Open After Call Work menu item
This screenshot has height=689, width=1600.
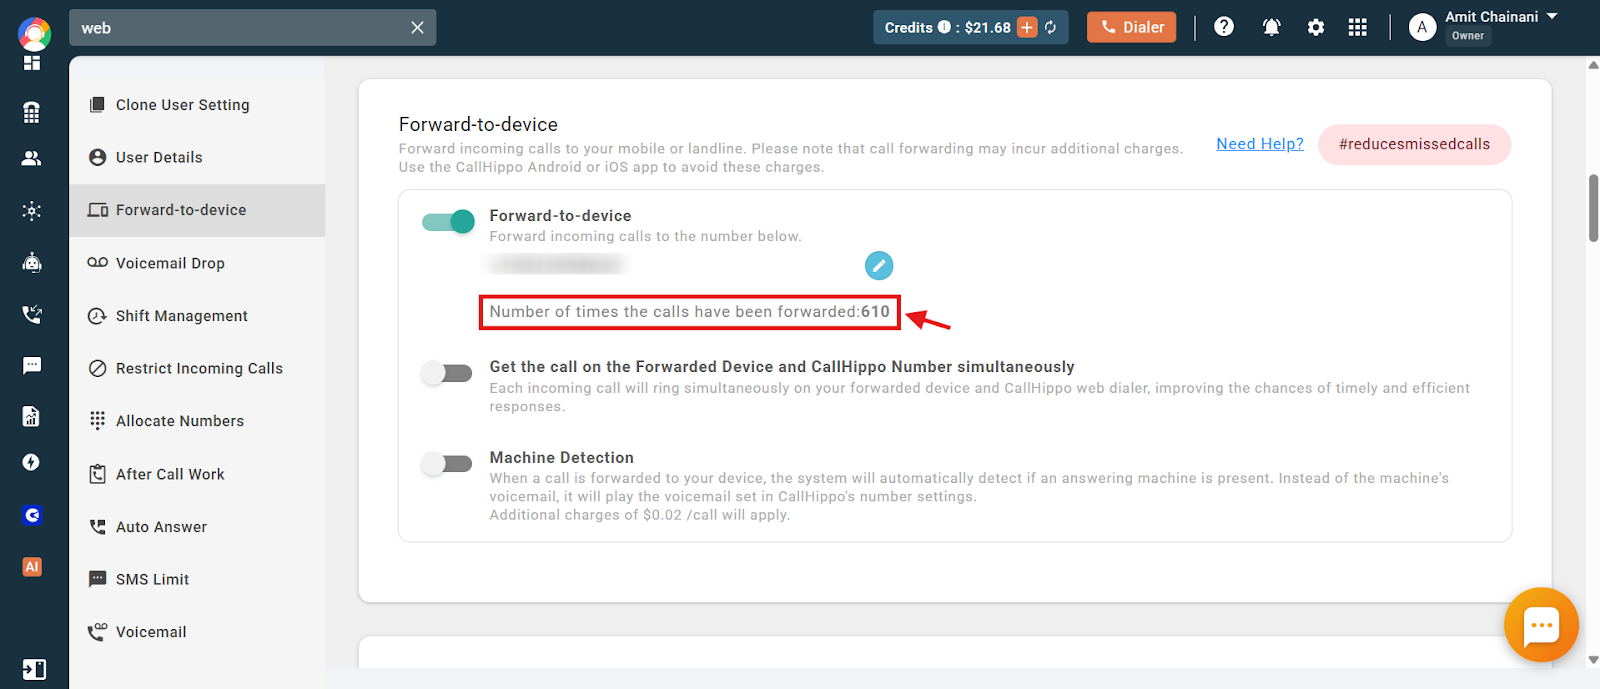[197, 474]
